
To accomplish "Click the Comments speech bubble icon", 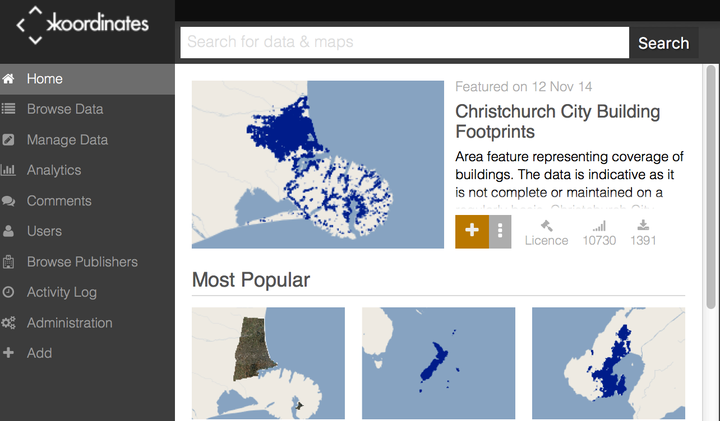I will pos(8,201).
